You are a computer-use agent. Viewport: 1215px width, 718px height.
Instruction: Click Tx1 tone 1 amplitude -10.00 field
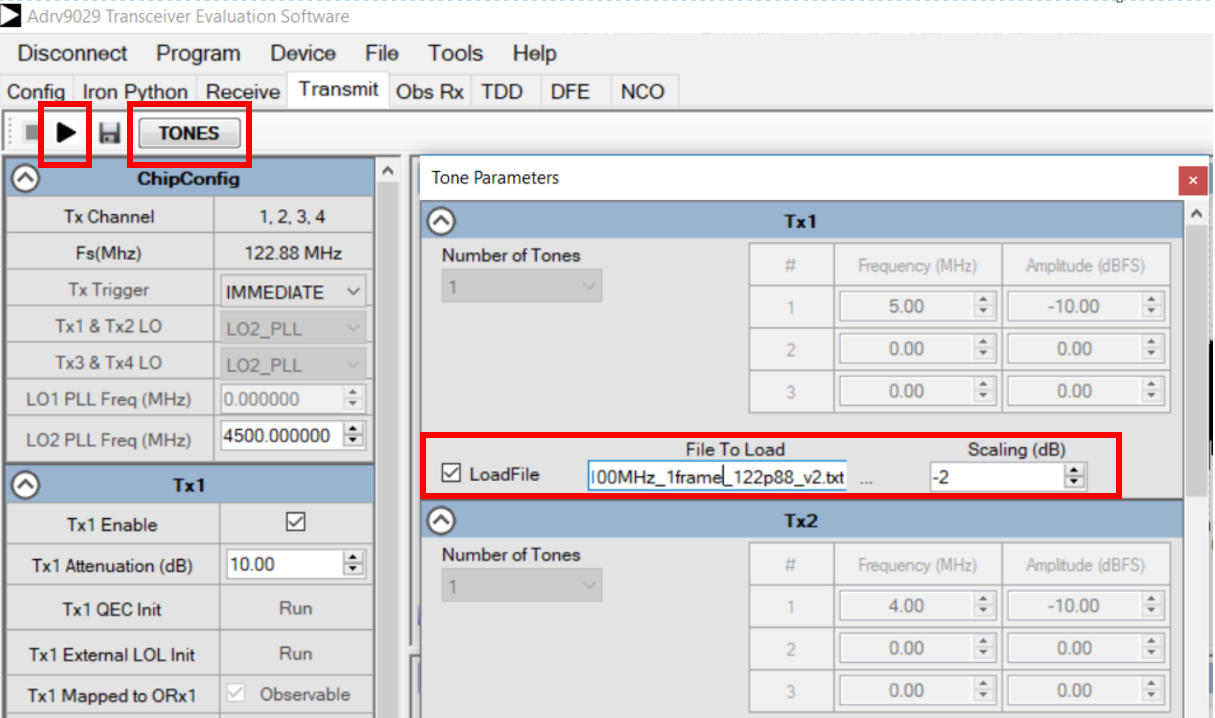[1073, 306]
